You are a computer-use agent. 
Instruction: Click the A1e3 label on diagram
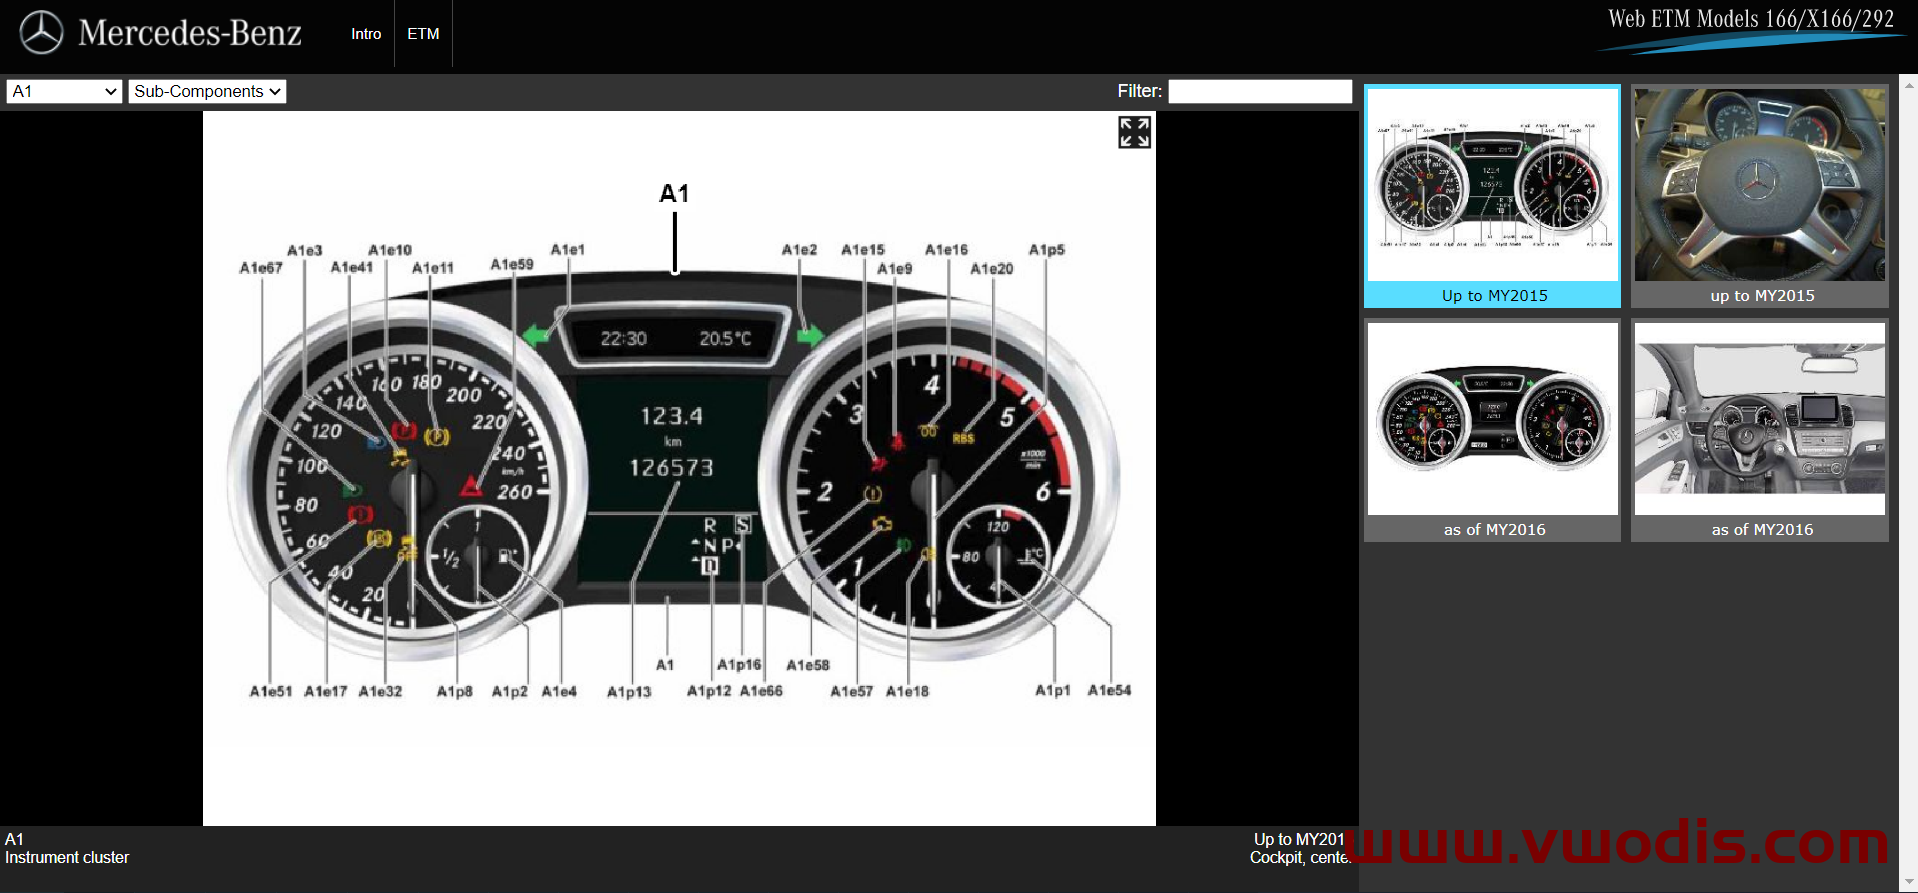tap(305, 250)
